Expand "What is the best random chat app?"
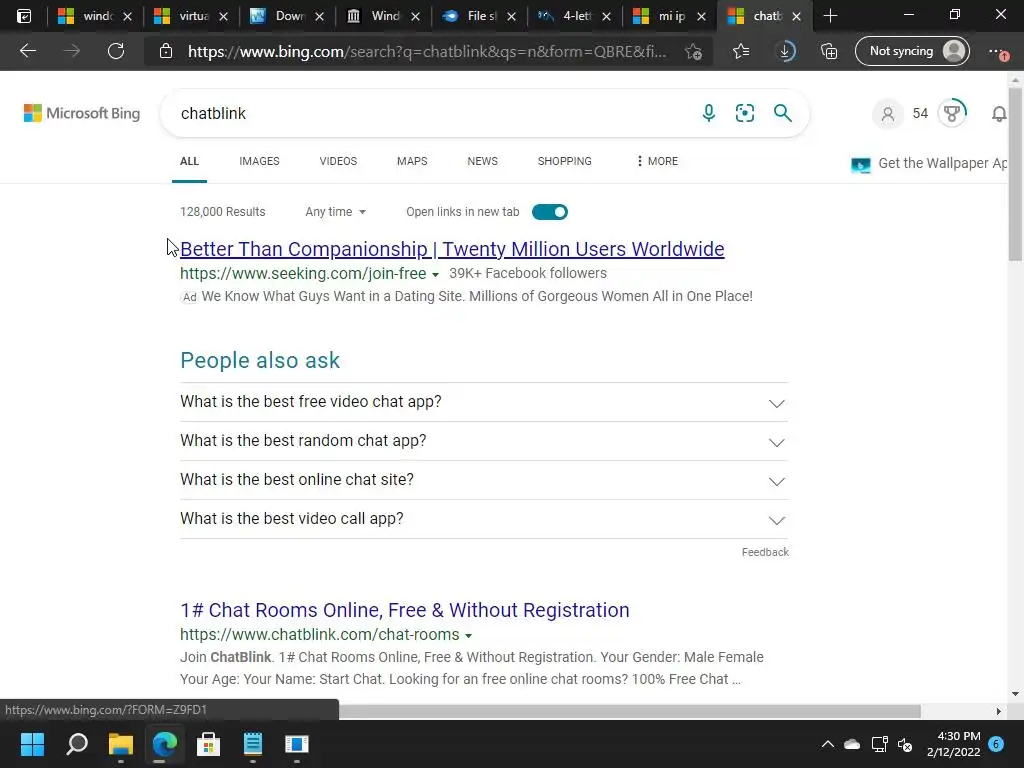Viewport: 1024px width, 768px height. pos(484,441)
